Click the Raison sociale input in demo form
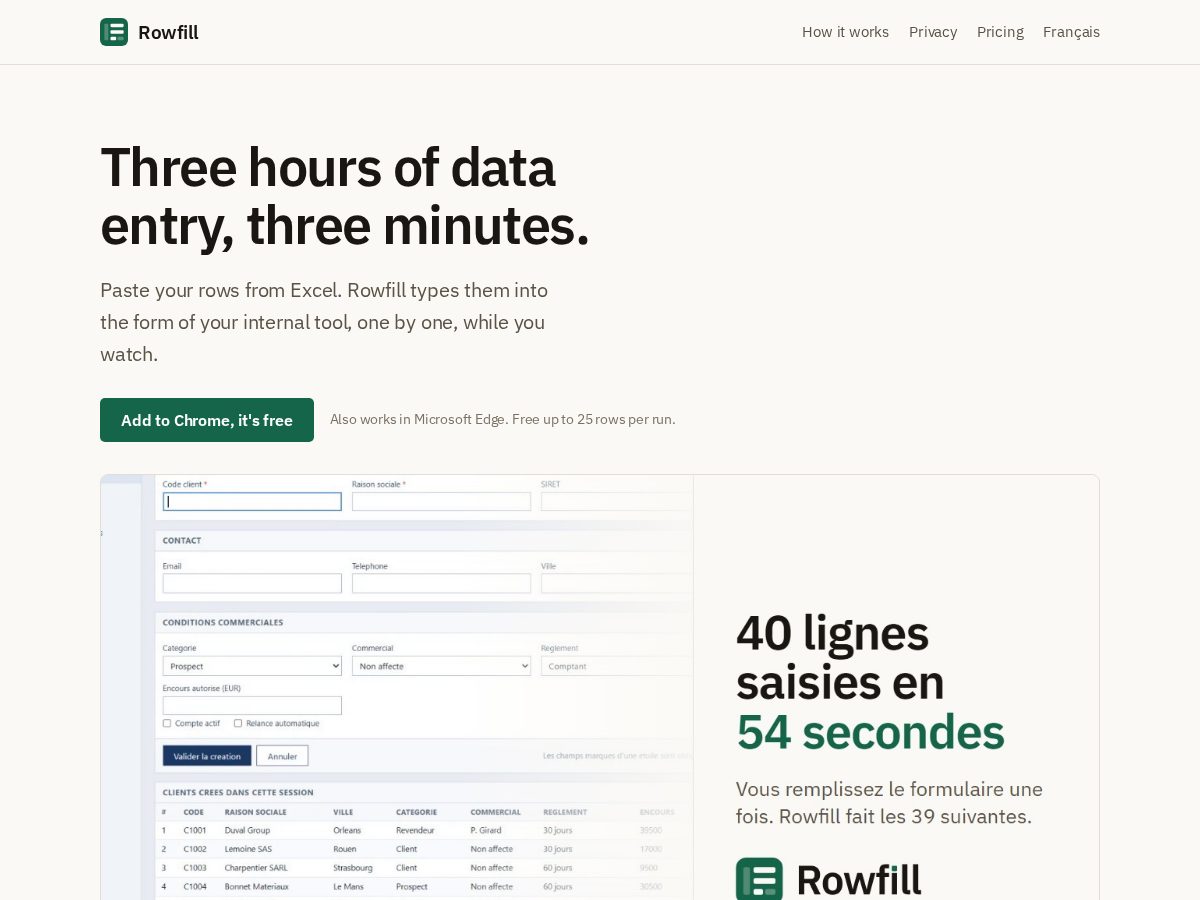The image size is (1200, 900). coord(441,501)
